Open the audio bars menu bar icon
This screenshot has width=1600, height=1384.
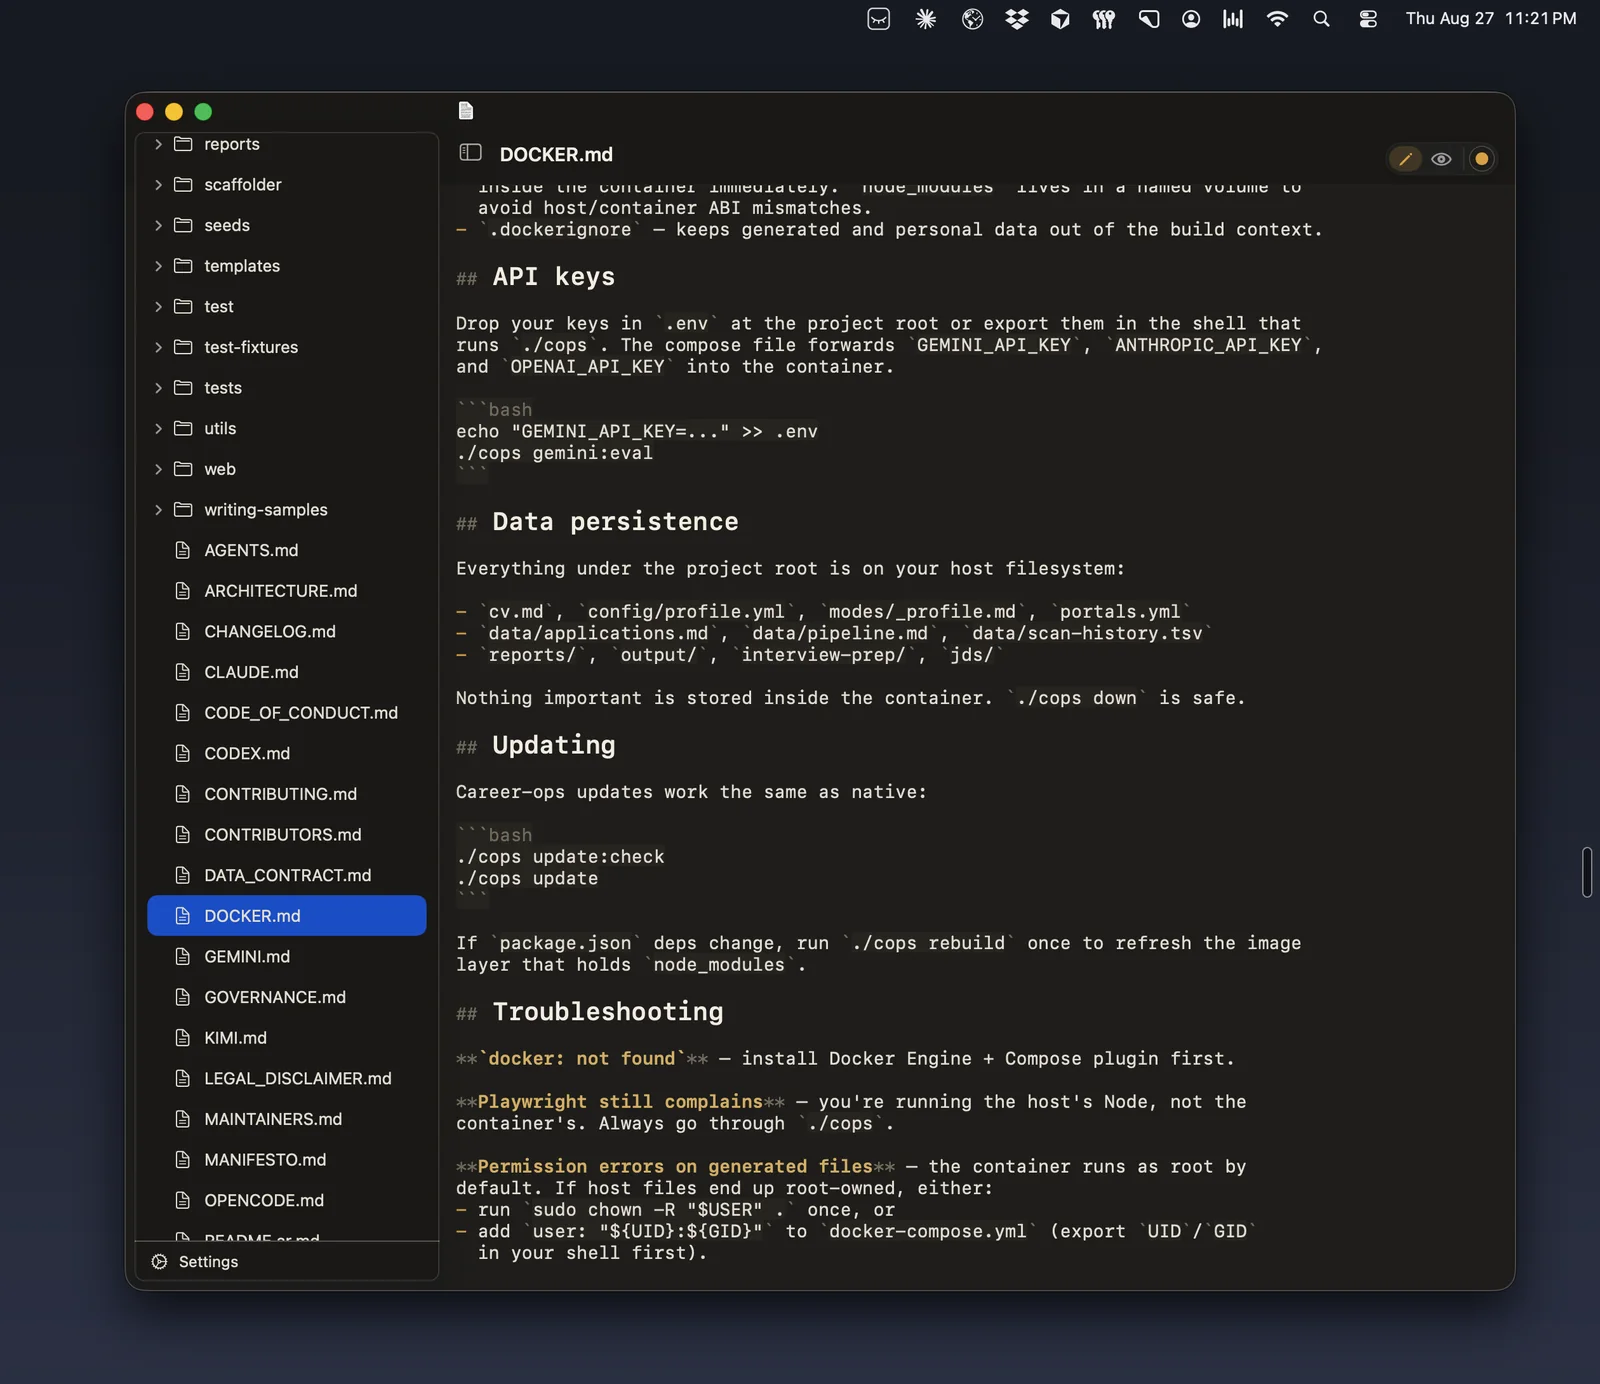(1233, 19)
